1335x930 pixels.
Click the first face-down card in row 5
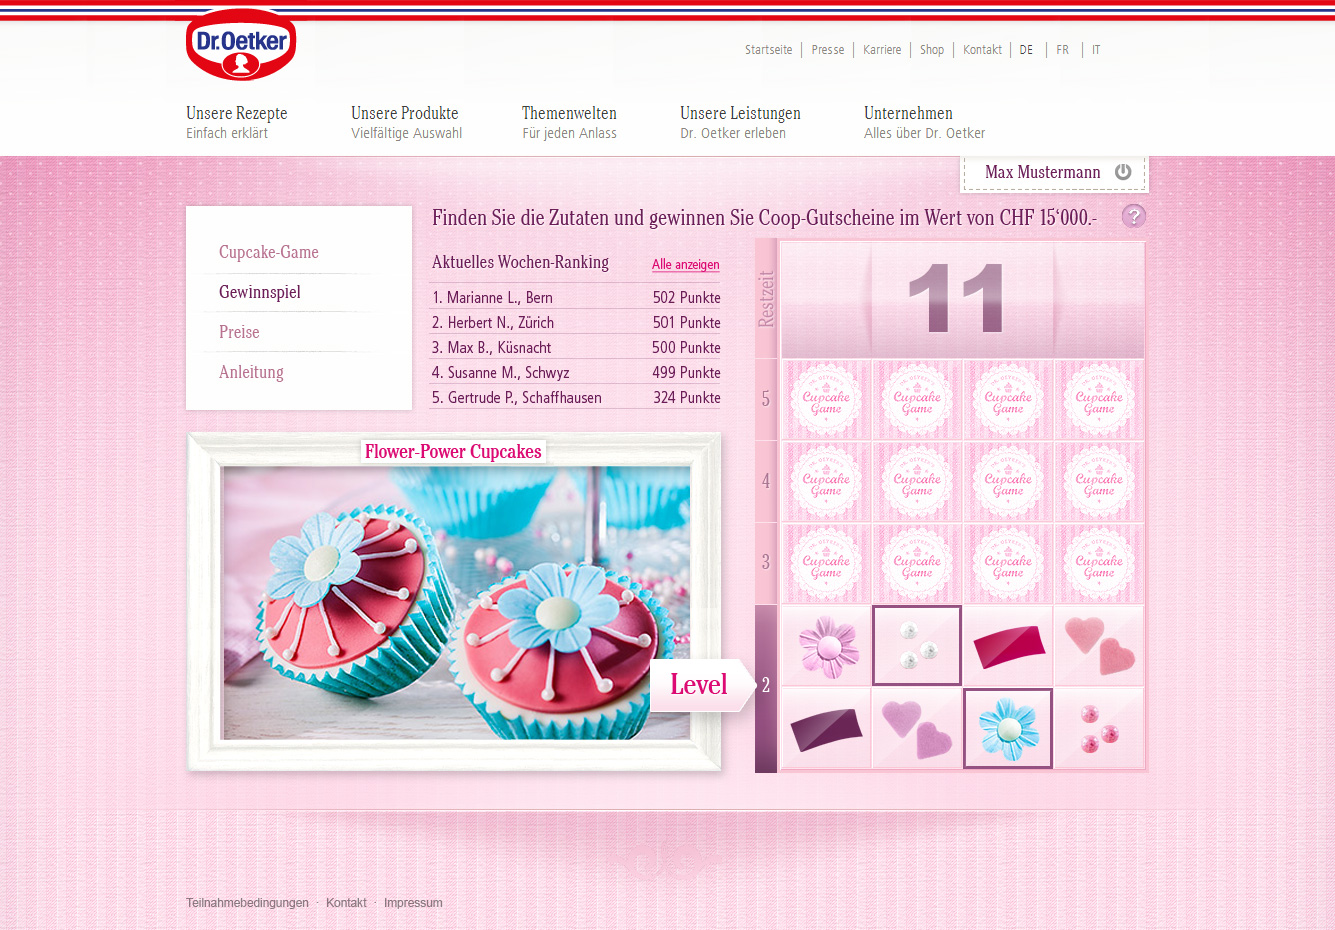click(826, 400)
